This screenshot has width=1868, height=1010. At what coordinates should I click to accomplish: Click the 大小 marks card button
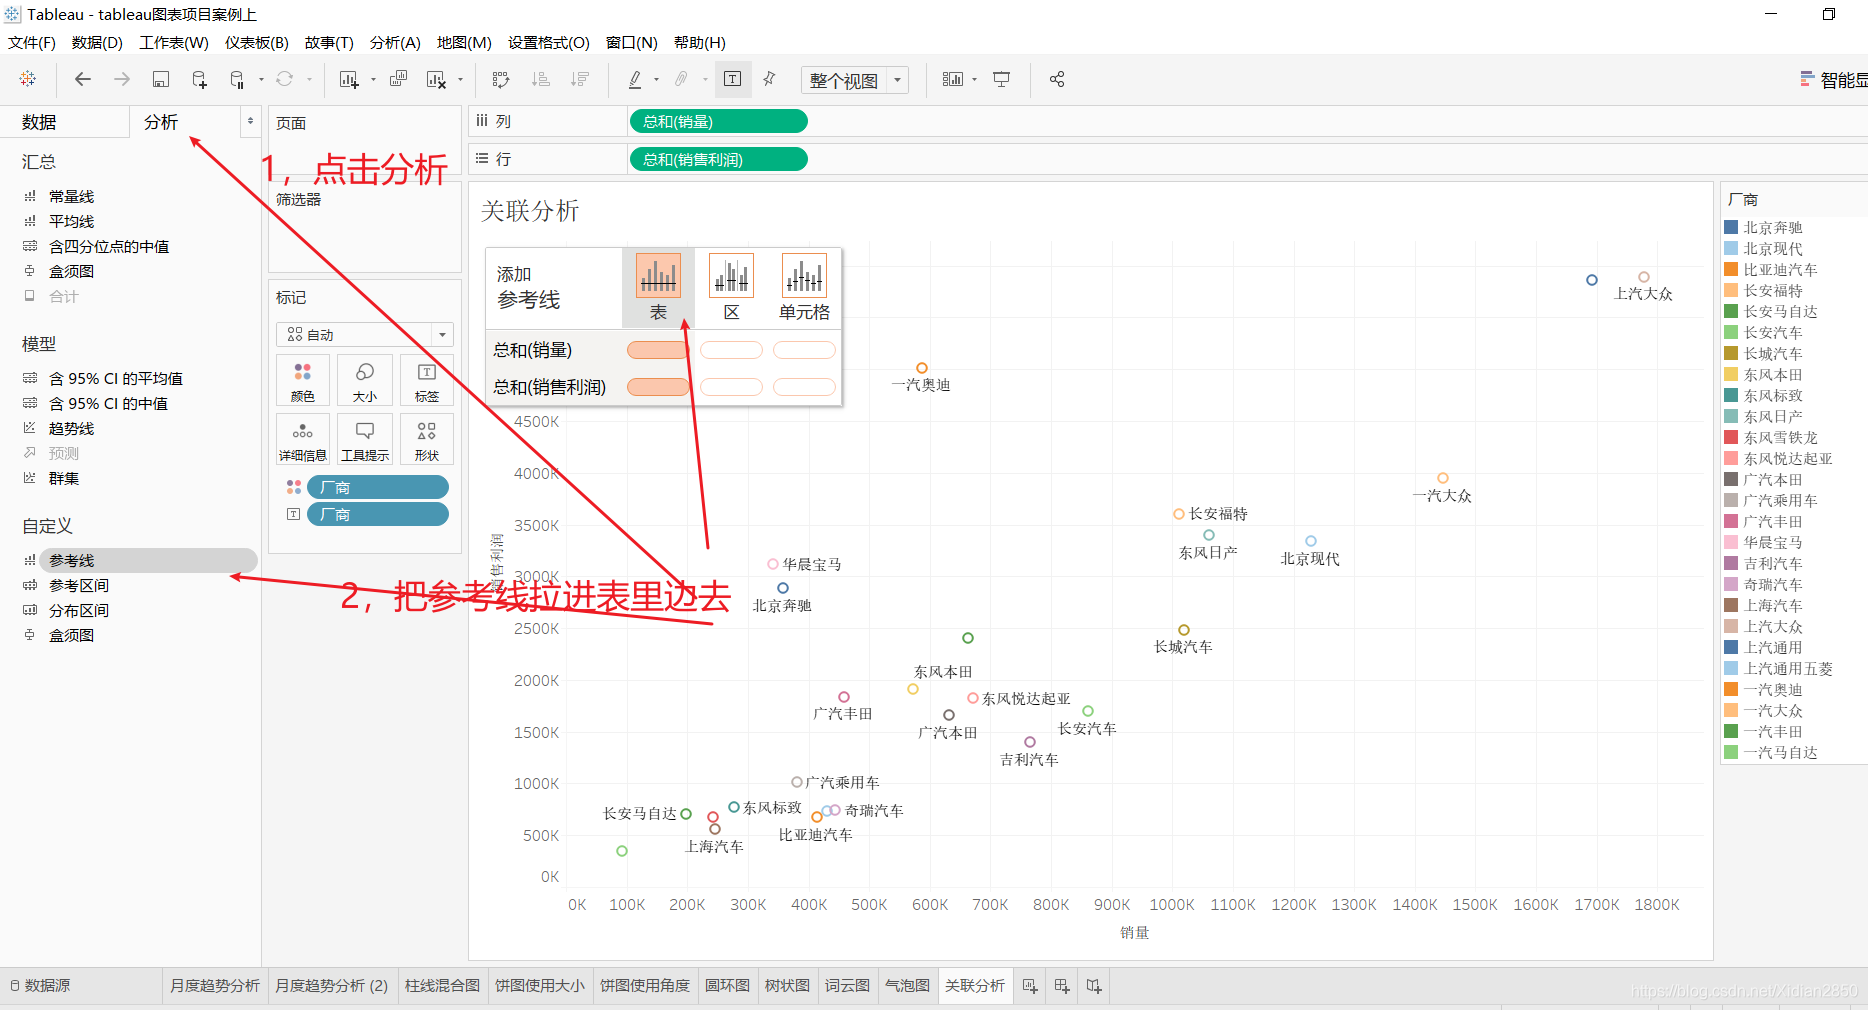coord(365,381)
